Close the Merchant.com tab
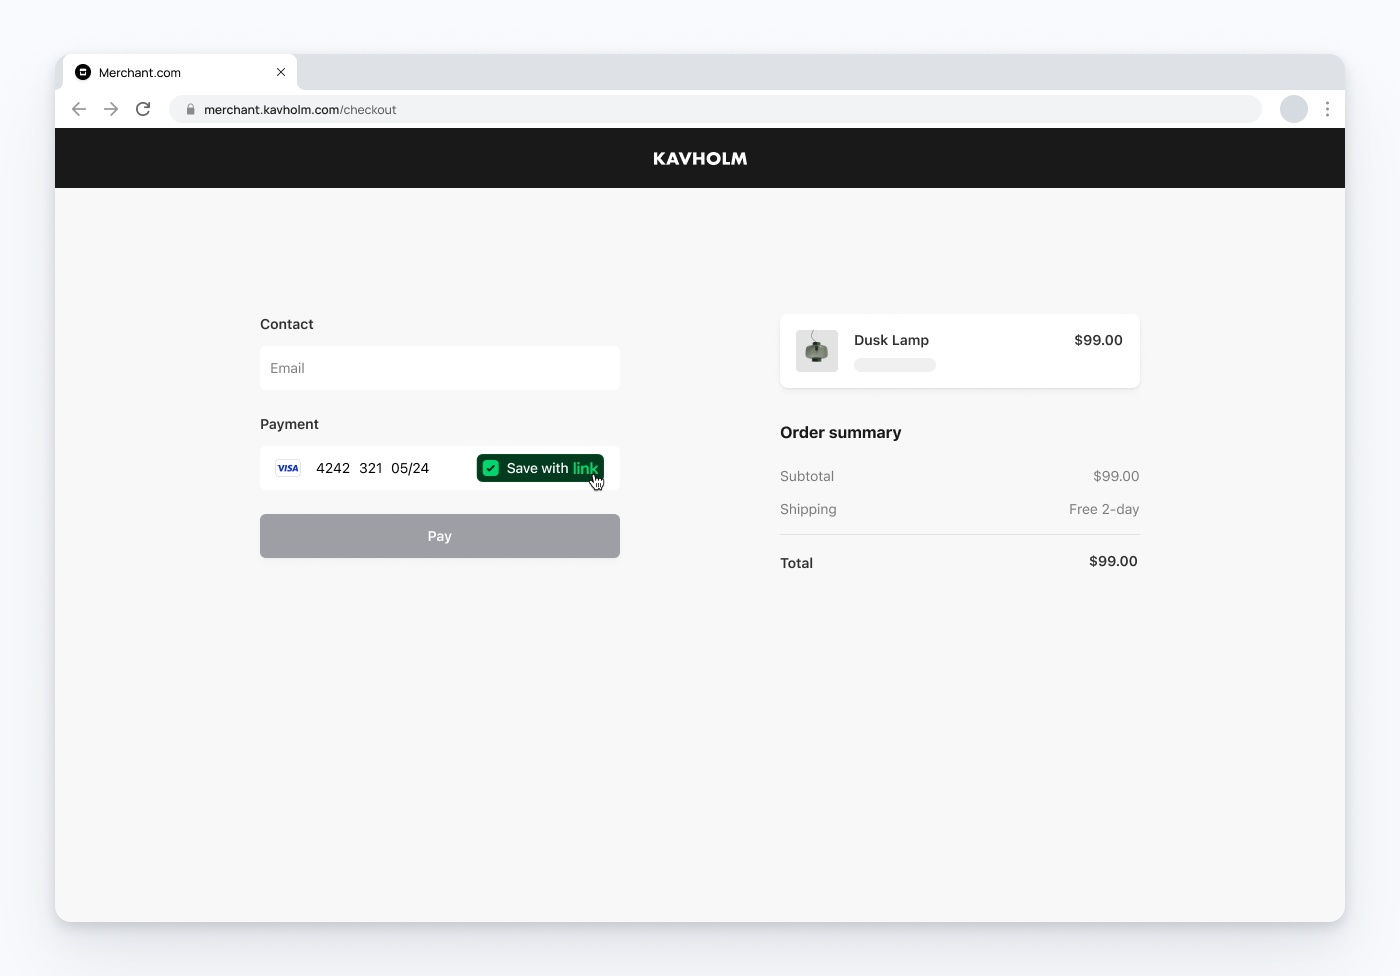Image resolution: width=1400 pixels, height=976 pixels. coord(281,71)
